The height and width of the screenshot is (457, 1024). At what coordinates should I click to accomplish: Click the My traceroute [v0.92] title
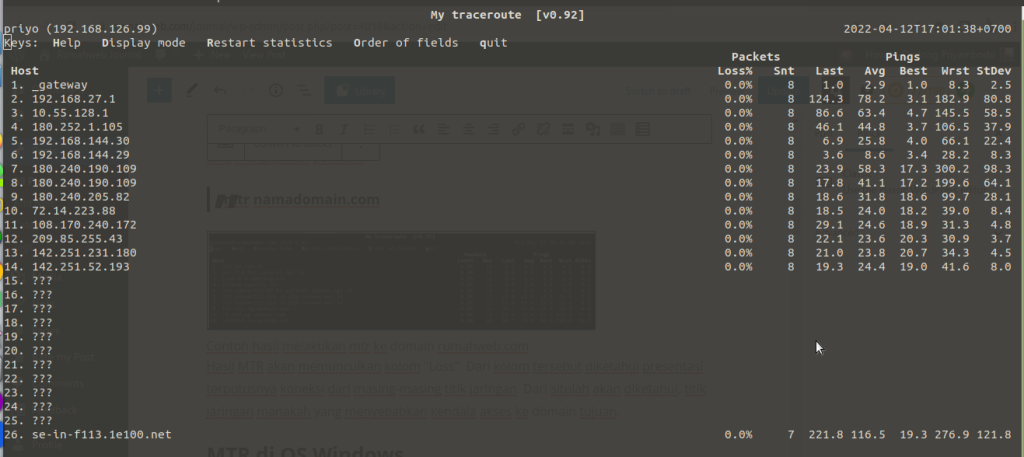pyautogui.click(x=507, y=14)
